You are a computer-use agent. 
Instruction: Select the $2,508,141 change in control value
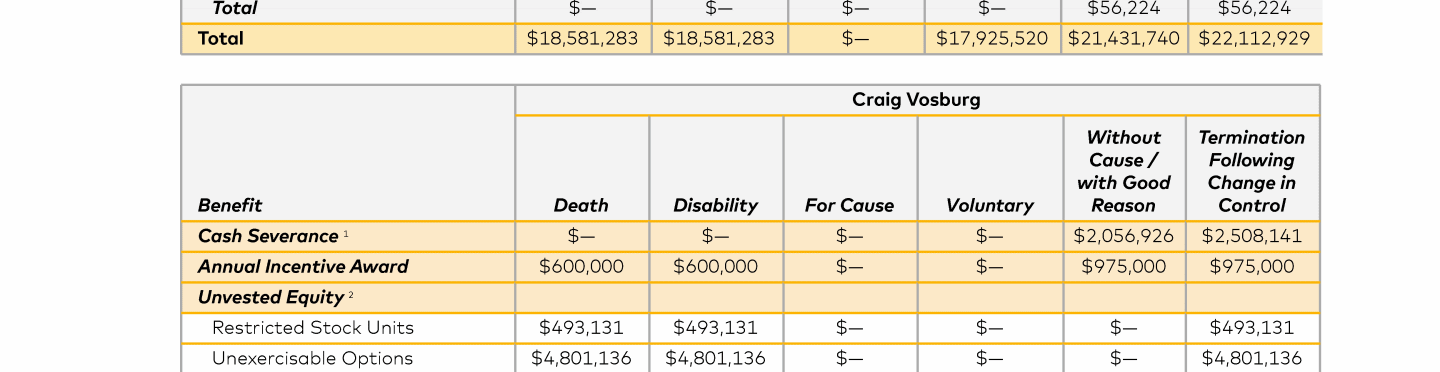[x=1251, y=236]
